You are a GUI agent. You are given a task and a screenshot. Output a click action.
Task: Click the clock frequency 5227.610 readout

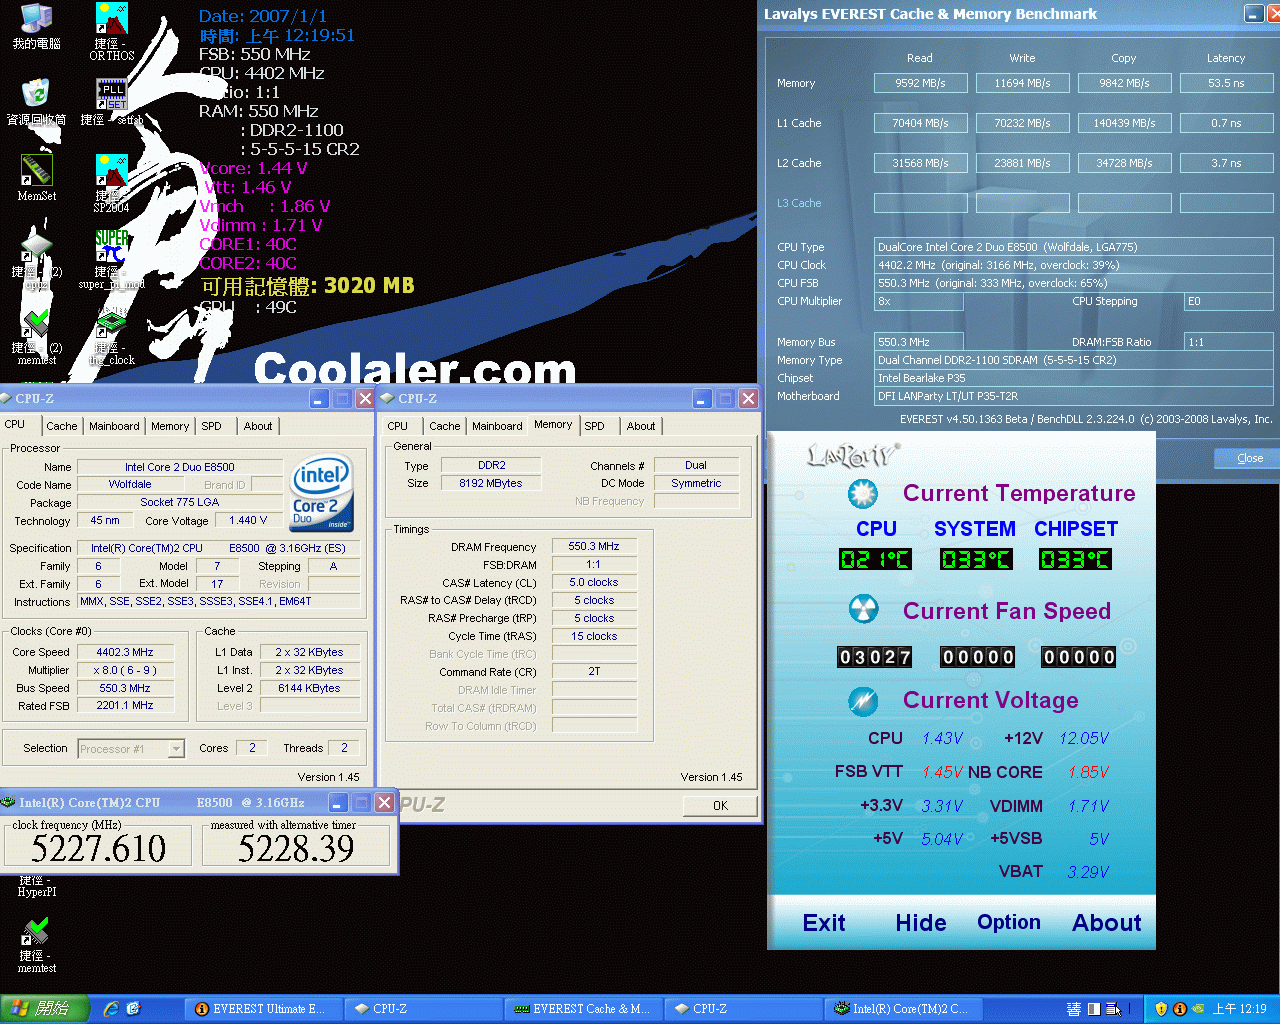coord(98,848)
